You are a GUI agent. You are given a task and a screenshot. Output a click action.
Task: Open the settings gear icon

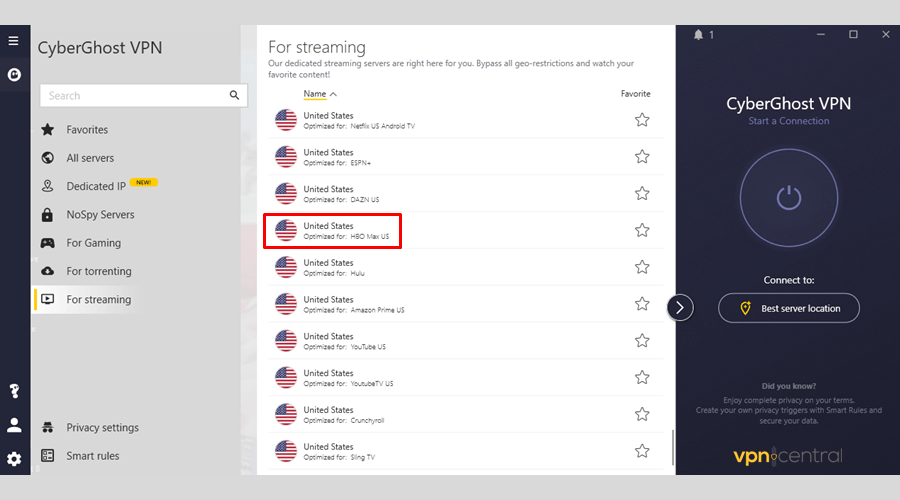tap(14, 459)
